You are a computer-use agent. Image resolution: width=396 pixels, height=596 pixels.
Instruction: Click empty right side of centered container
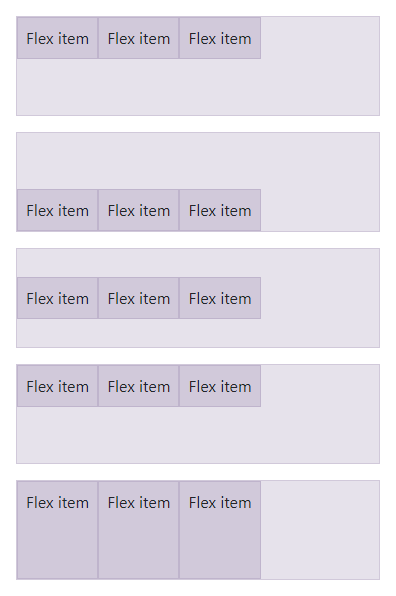point(320,298)
